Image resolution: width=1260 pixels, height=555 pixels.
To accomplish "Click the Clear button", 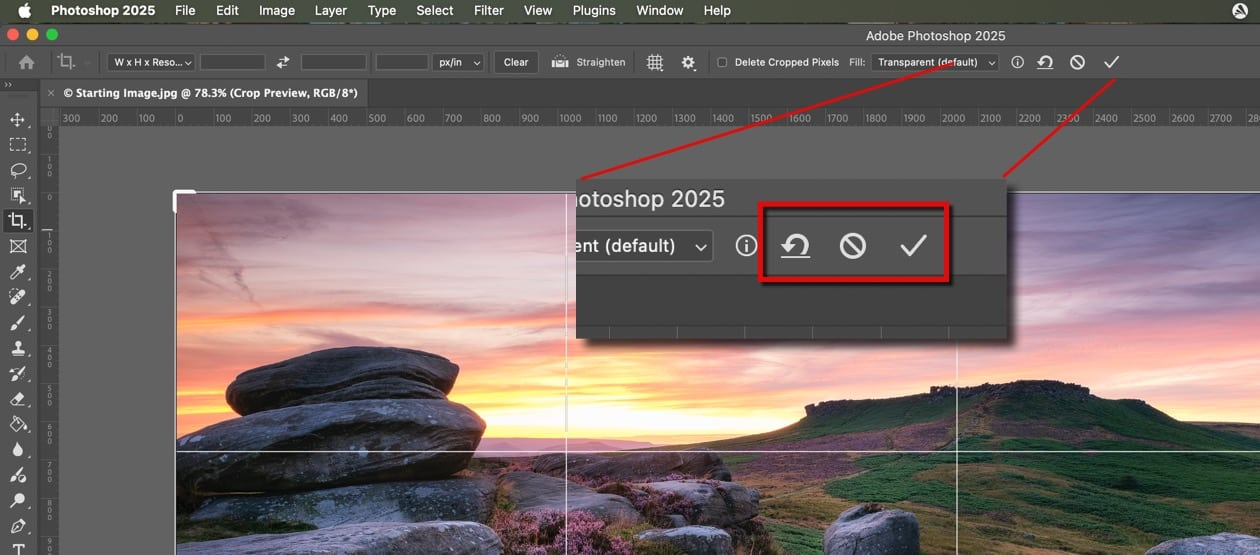I will point(516,62).
